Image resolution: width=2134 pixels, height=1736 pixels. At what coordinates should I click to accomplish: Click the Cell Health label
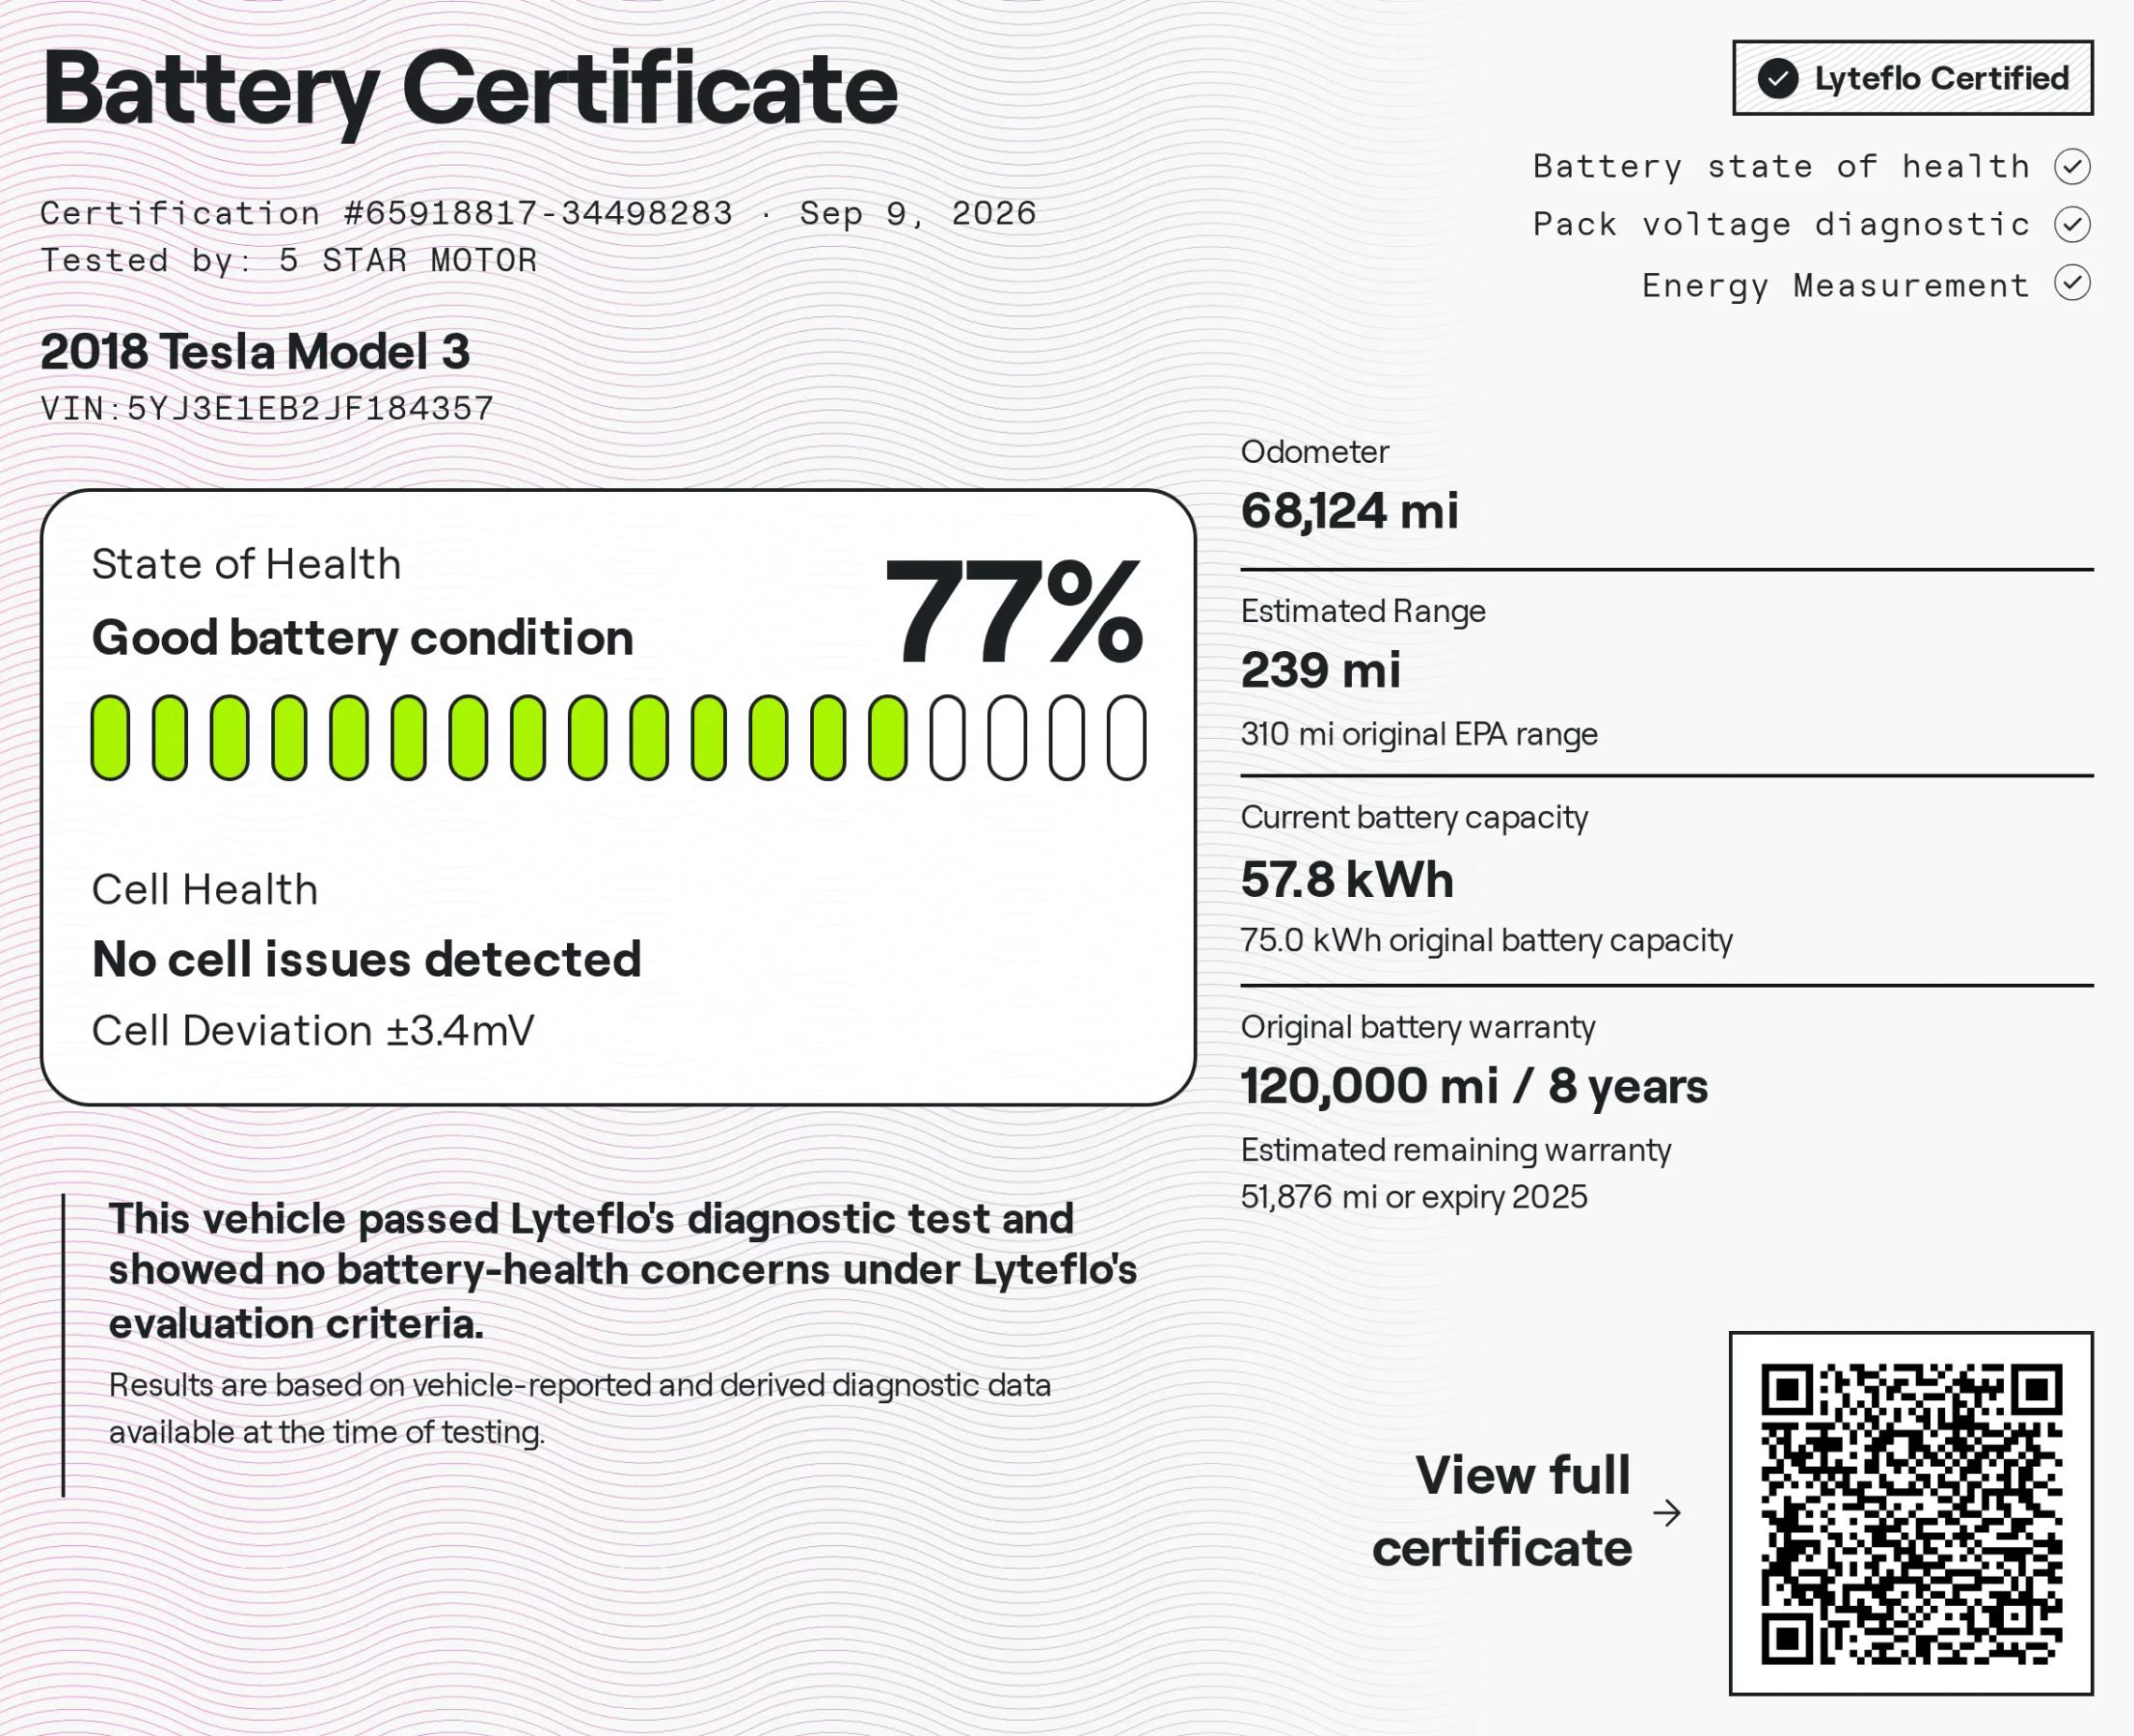click(205, 890)
